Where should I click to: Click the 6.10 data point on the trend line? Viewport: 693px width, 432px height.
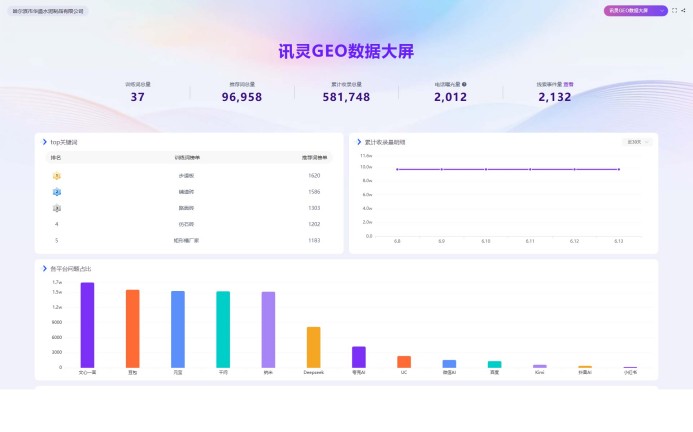pyautogui.click(x=486, y=169)
